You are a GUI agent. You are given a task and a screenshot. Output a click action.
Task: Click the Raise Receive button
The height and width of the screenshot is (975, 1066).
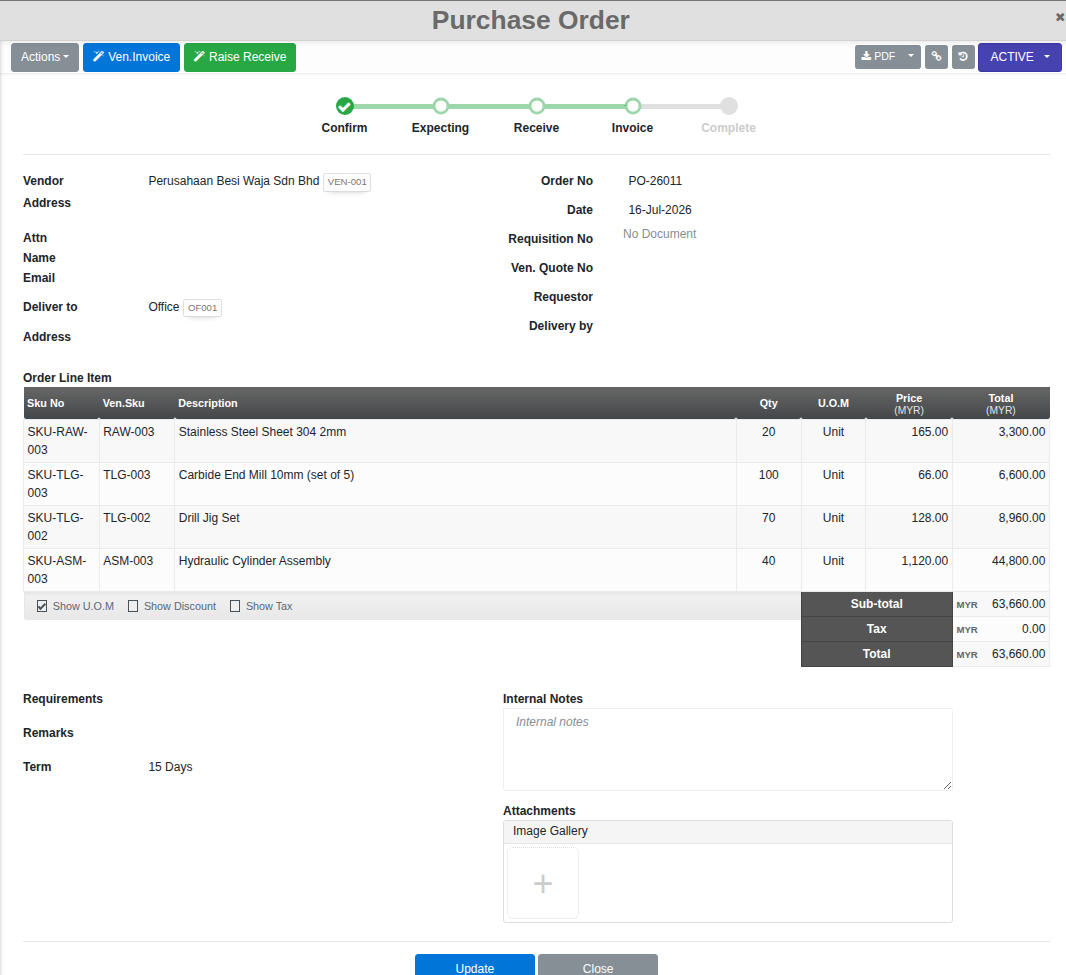pyautogui.click(x=240, y=57)
